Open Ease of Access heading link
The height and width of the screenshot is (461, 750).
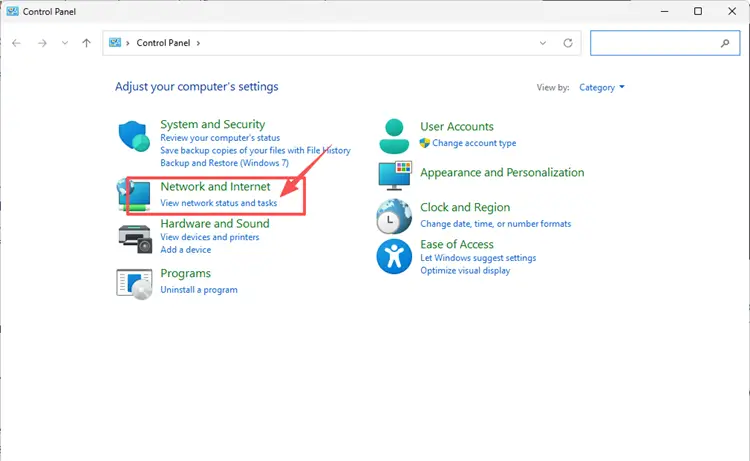click(457, 244)
